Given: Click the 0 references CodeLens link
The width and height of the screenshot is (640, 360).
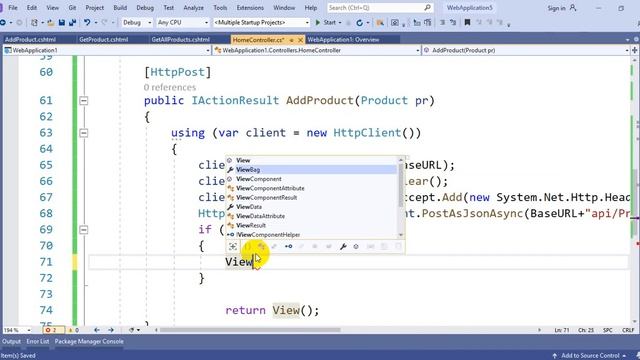Looking at the screenshot, I should (x=169, y=87).
